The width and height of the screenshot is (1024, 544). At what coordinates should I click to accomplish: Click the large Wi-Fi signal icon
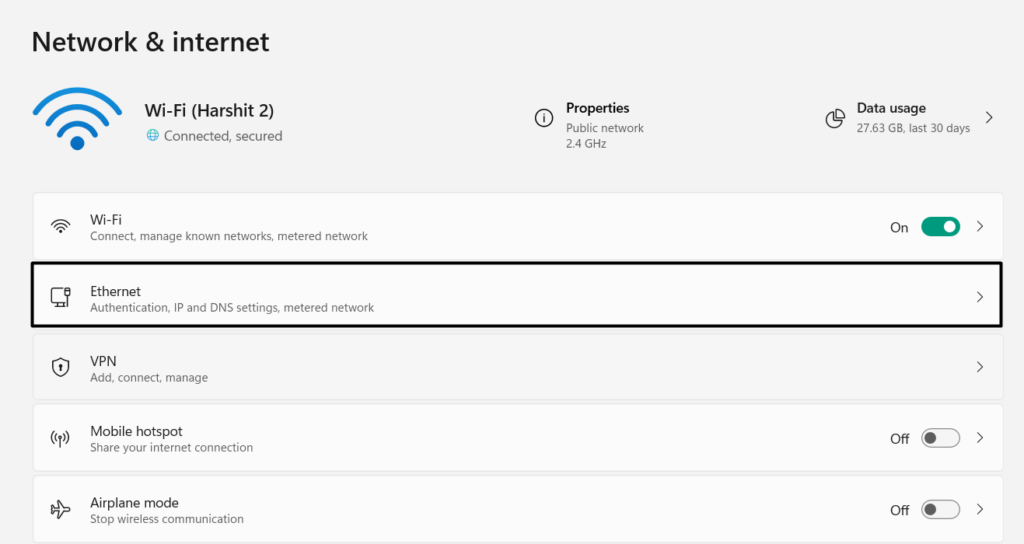tap(76, 119)
